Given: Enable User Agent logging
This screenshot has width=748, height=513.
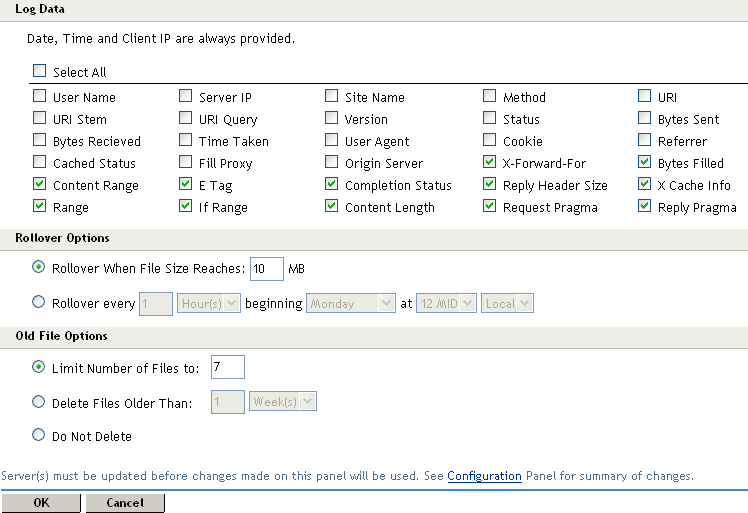Looking at the screenshot, I should point(332,140).
